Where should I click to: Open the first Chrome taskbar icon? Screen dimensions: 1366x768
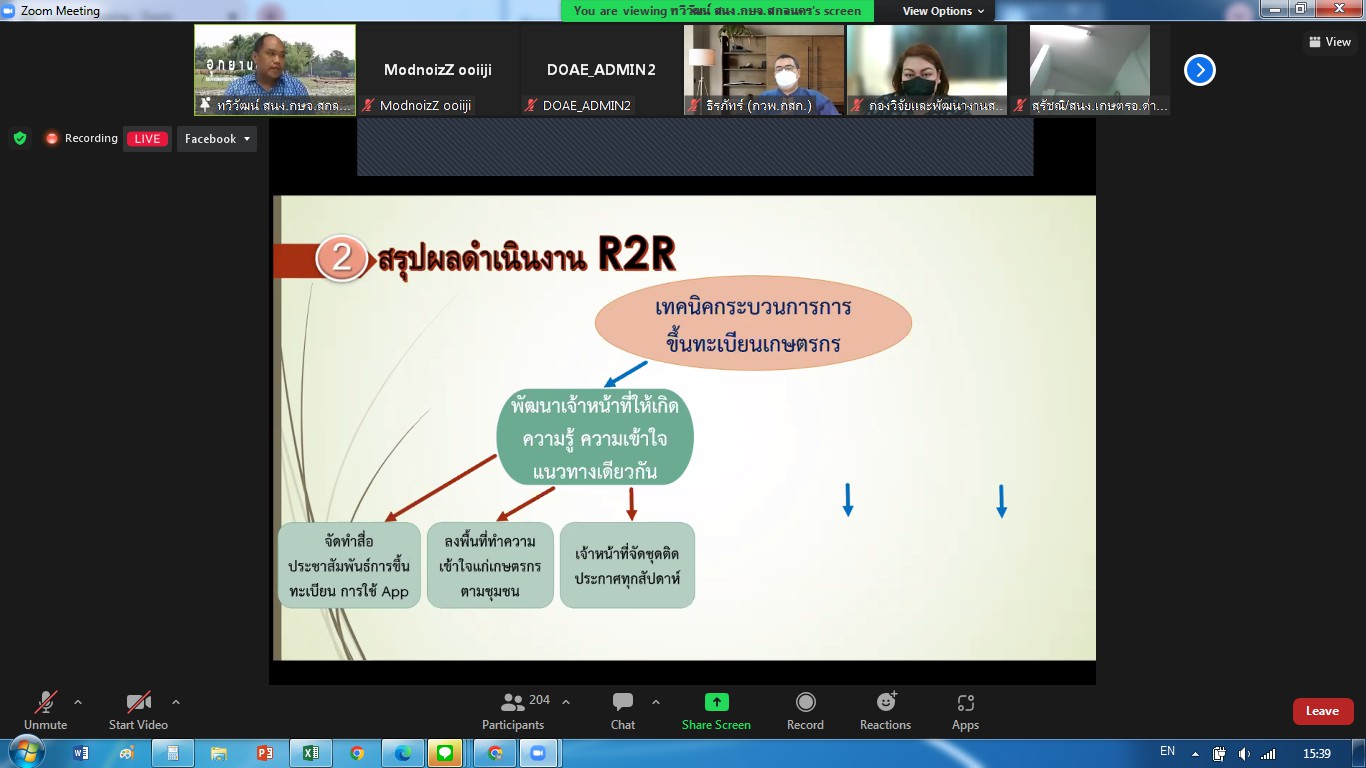(357, 753)
